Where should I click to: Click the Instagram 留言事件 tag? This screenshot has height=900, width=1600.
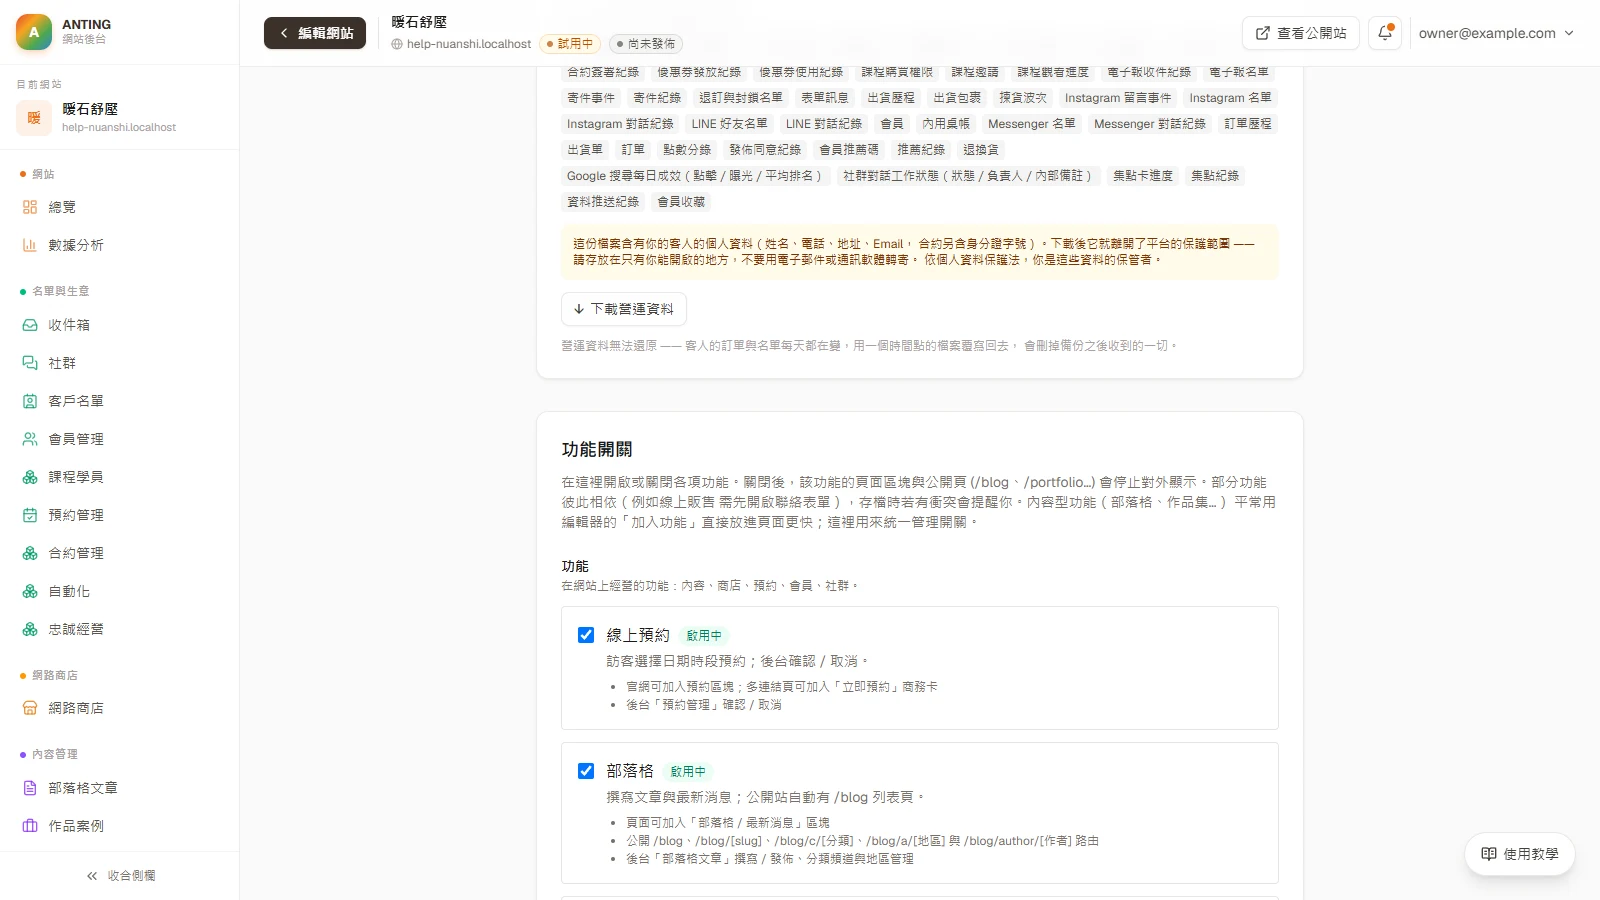(1118, 98)
